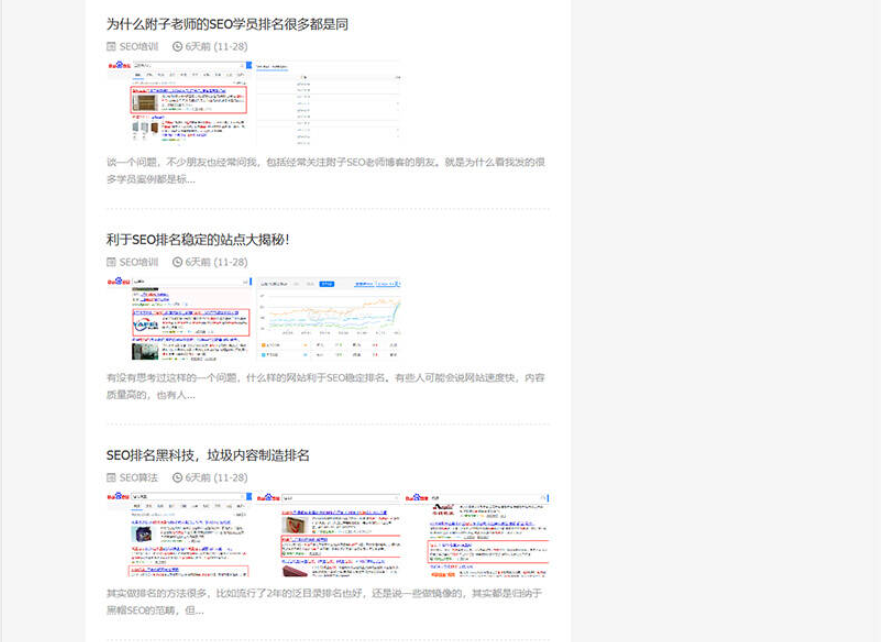Open article SEO排名黑科技，垃圾内容制造排名
The height and width of the screenshot is (642, 881).
(208, 455)
